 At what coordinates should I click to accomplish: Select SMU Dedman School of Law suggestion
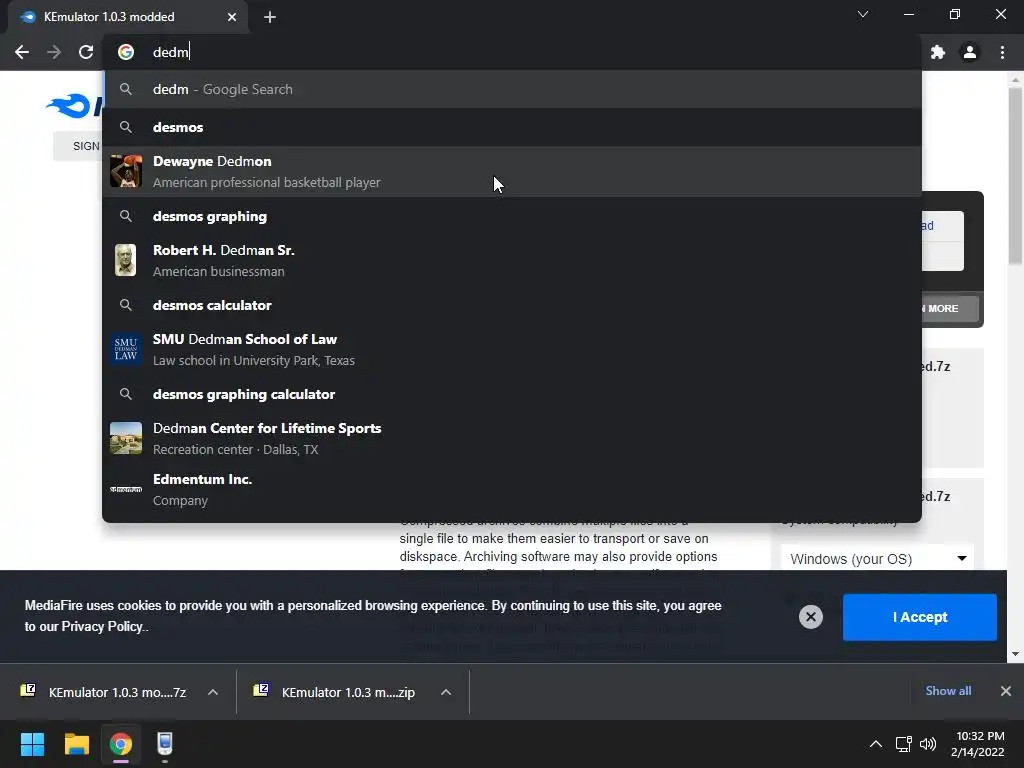[x=512, y=349]
